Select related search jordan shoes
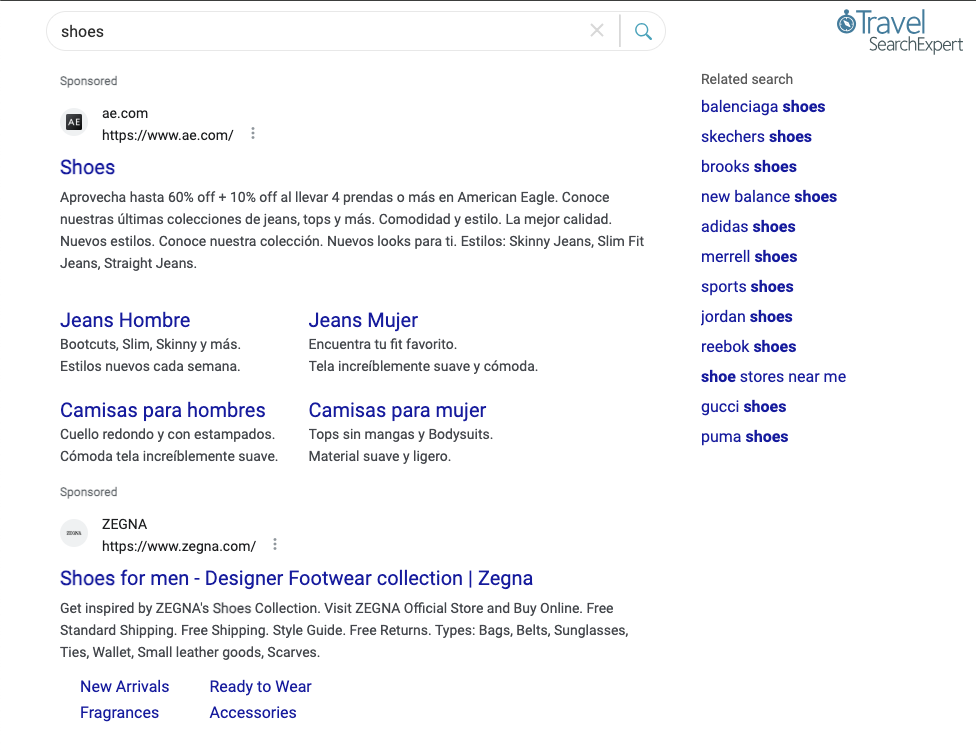Screen dimensions: 976x750 pos(747,316)
